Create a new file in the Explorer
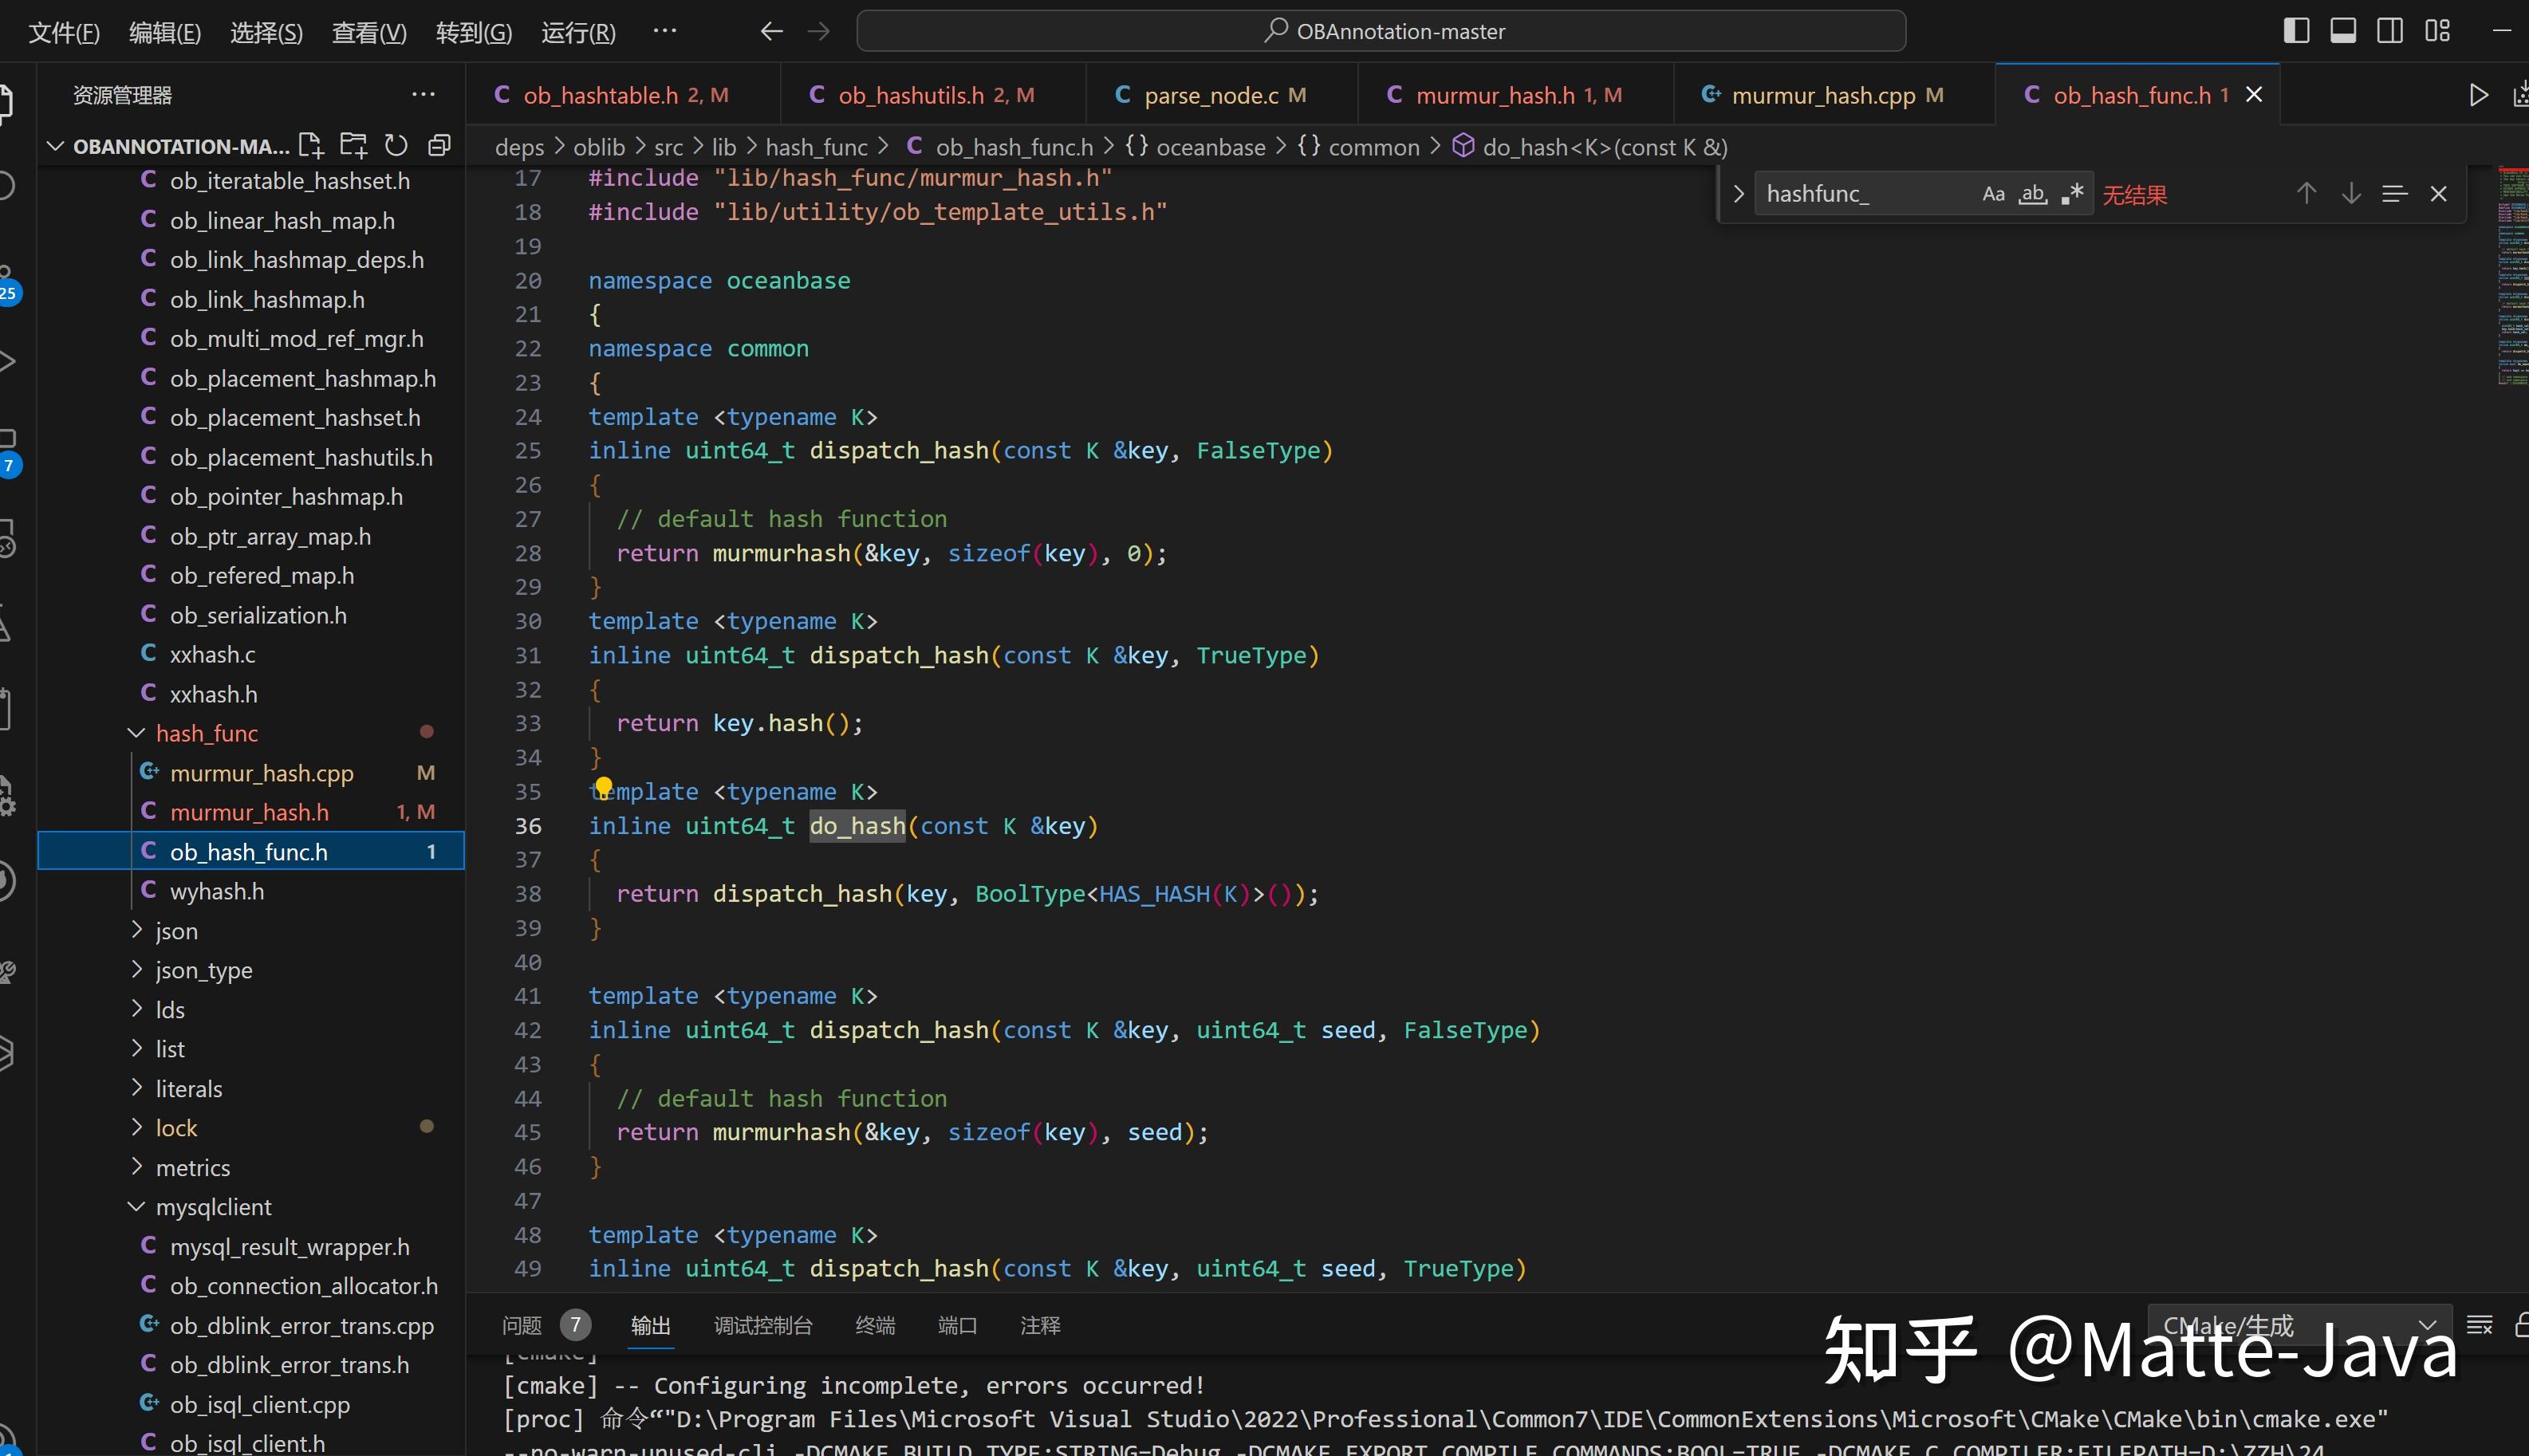Screen dimensions: 2529x1456 [310, 145]
